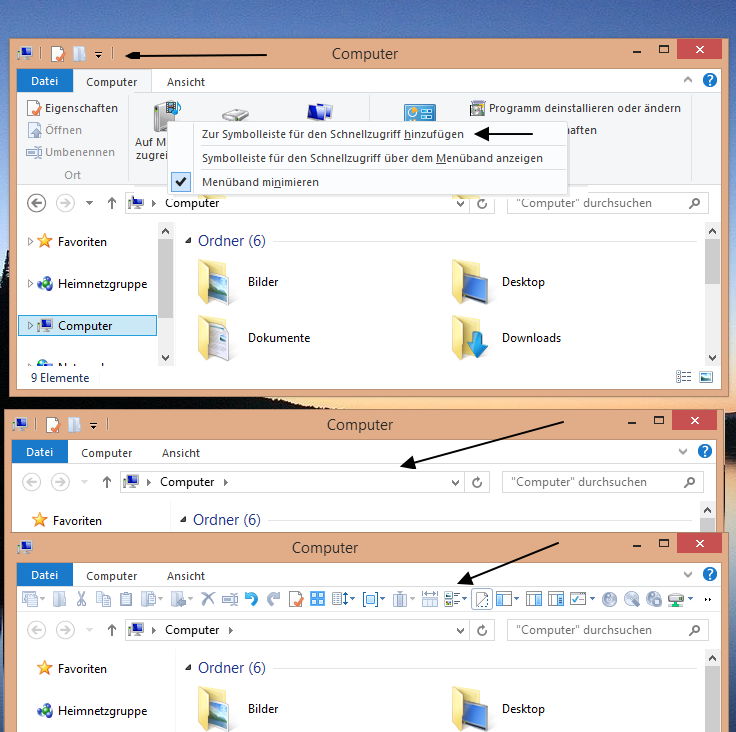This screenshot has height=732, width=736.
Task: Click the blue Help icon in top window
Action: click(x=710, y=80)
